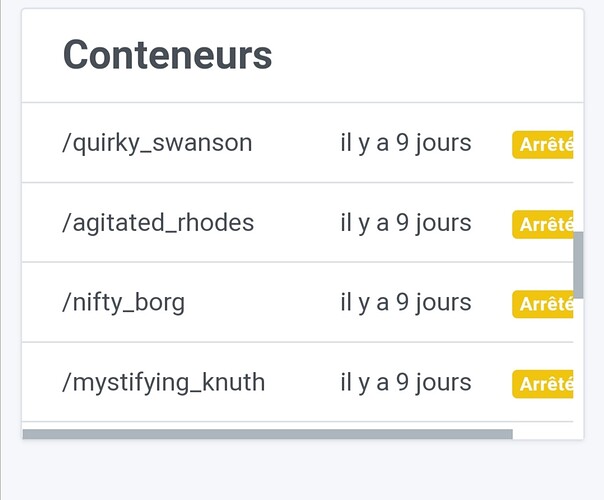The height and width of the screenshot is (500, 604).
Task: Click the Arrêté status of agitated_rhodes
Action: [x=544, y=225]
